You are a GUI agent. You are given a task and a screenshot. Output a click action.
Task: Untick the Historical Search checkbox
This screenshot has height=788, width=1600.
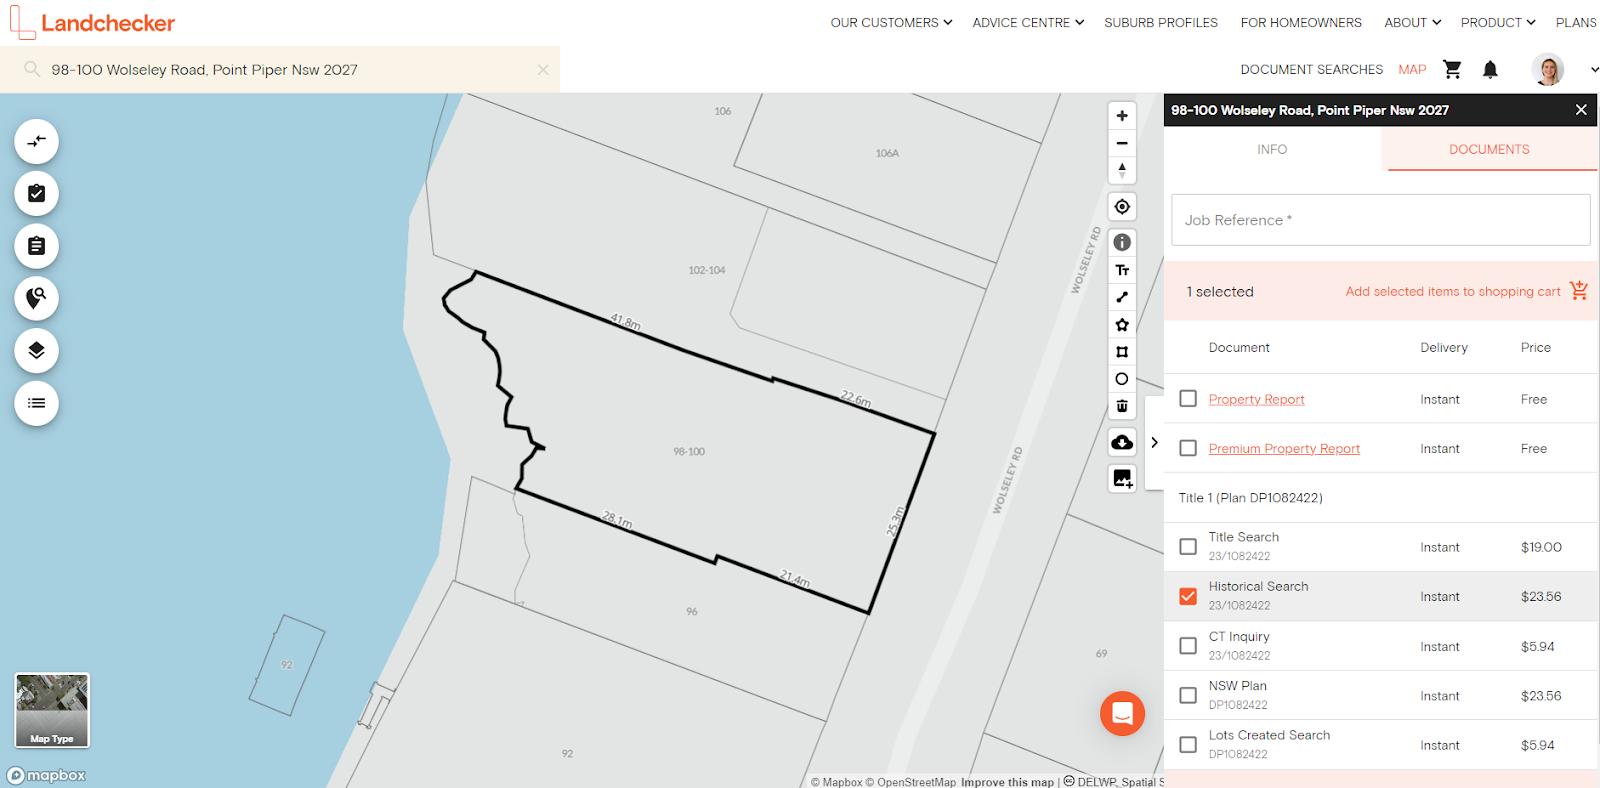[1188, 596]
